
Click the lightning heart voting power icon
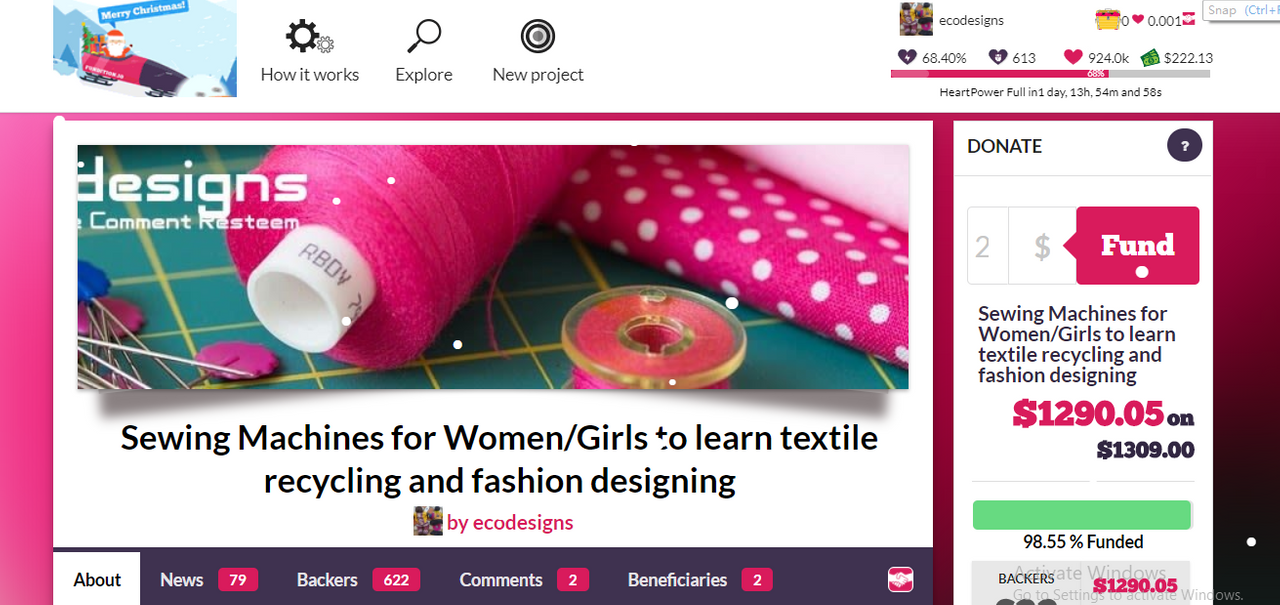coord(907,58)
